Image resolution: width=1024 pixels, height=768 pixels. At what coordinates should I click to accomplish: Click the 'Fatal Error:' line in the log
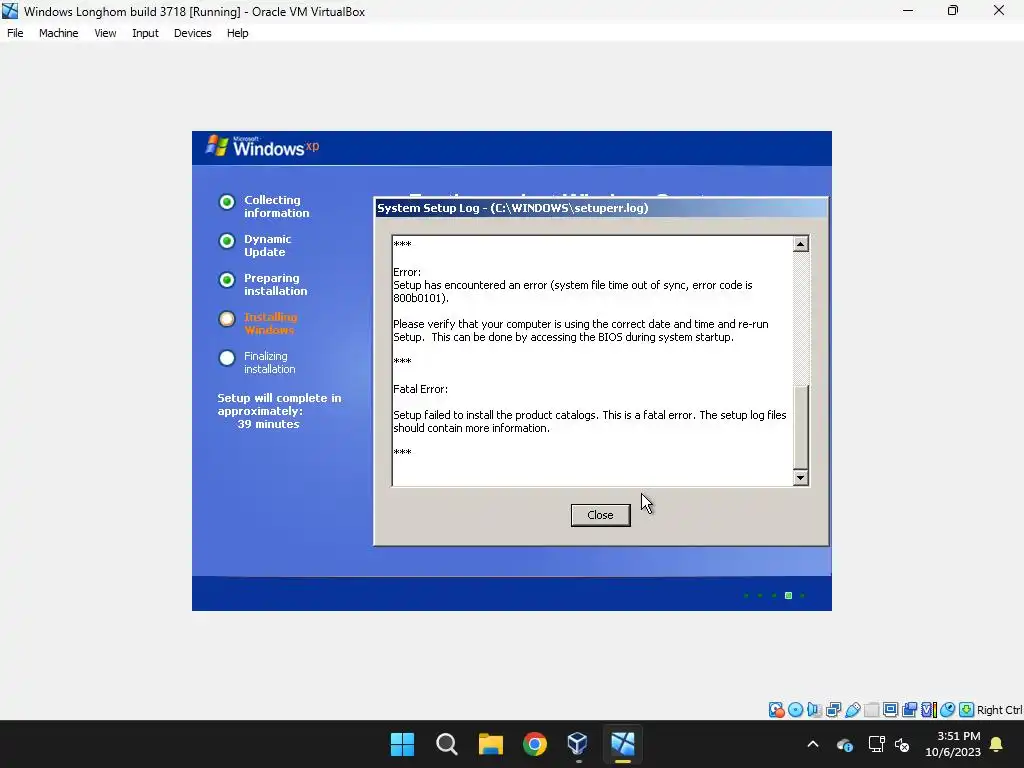[x=421, y=389]
